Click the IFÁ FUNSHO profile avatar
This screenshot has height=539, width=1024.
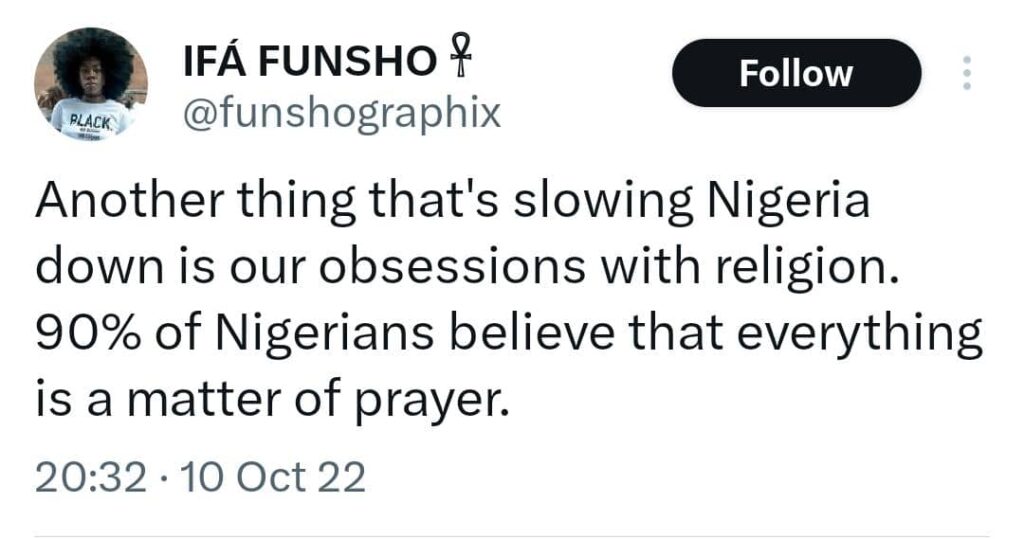[91, 85]
